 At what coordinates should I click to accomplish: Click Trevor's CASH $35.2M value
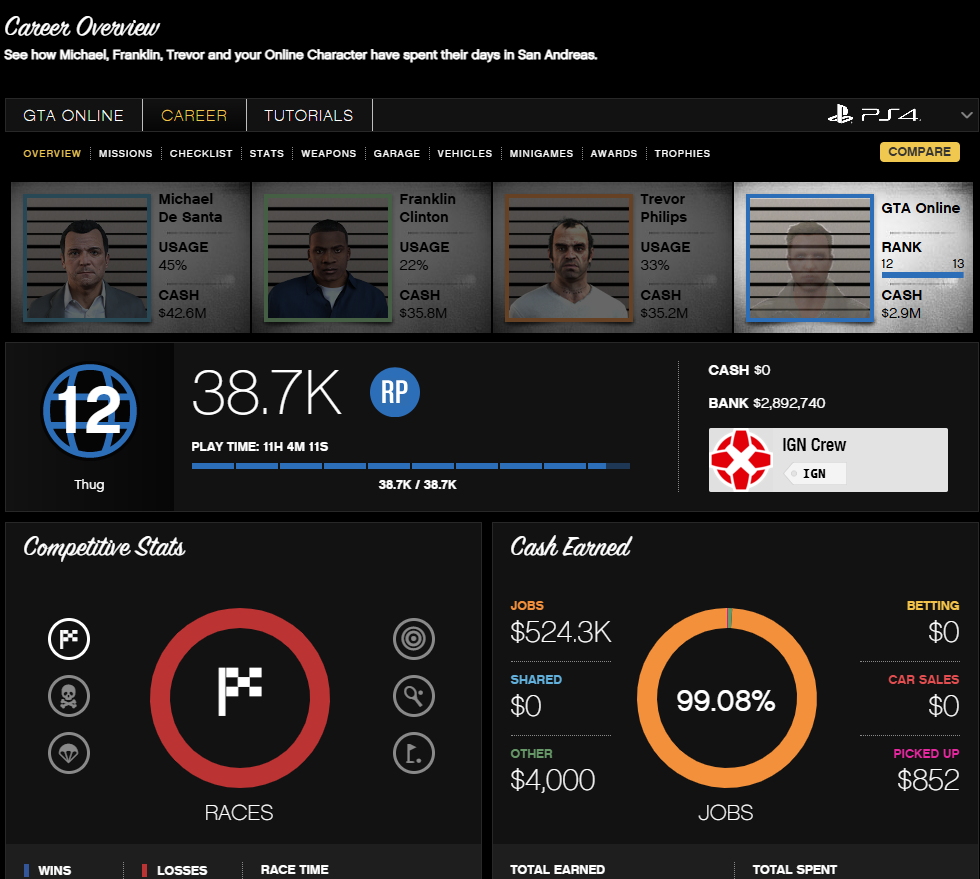coord(664,313)
